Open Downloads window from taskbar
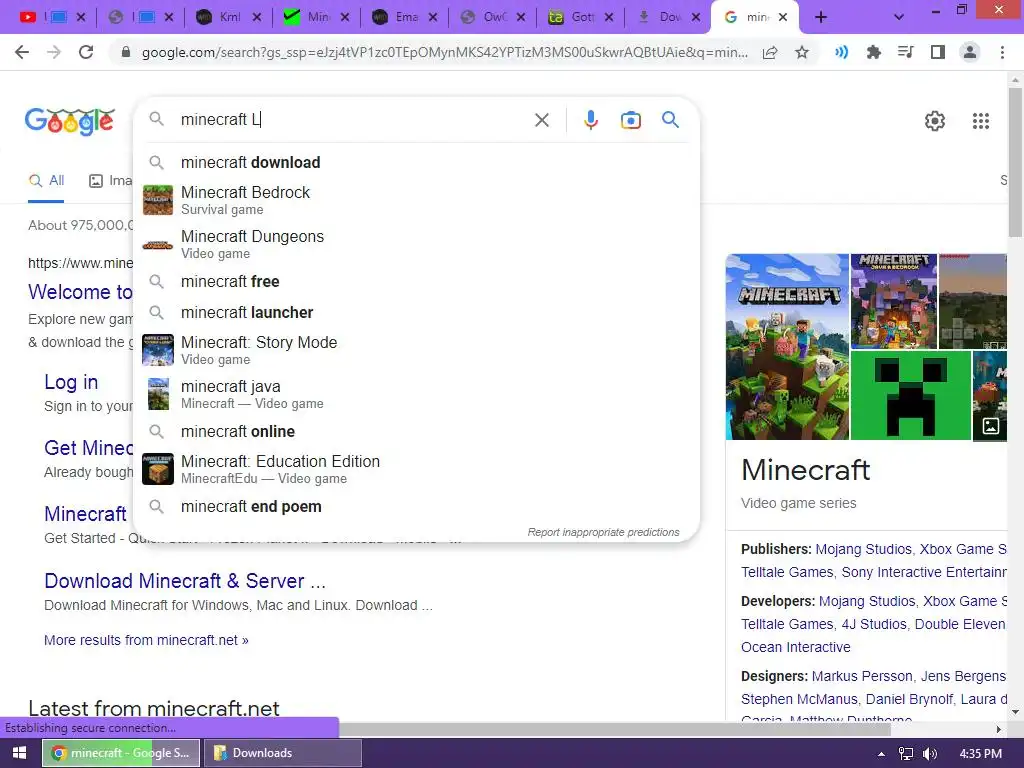Image resolution: width=1024 pixels, height=768 pixels. point(283,753)
